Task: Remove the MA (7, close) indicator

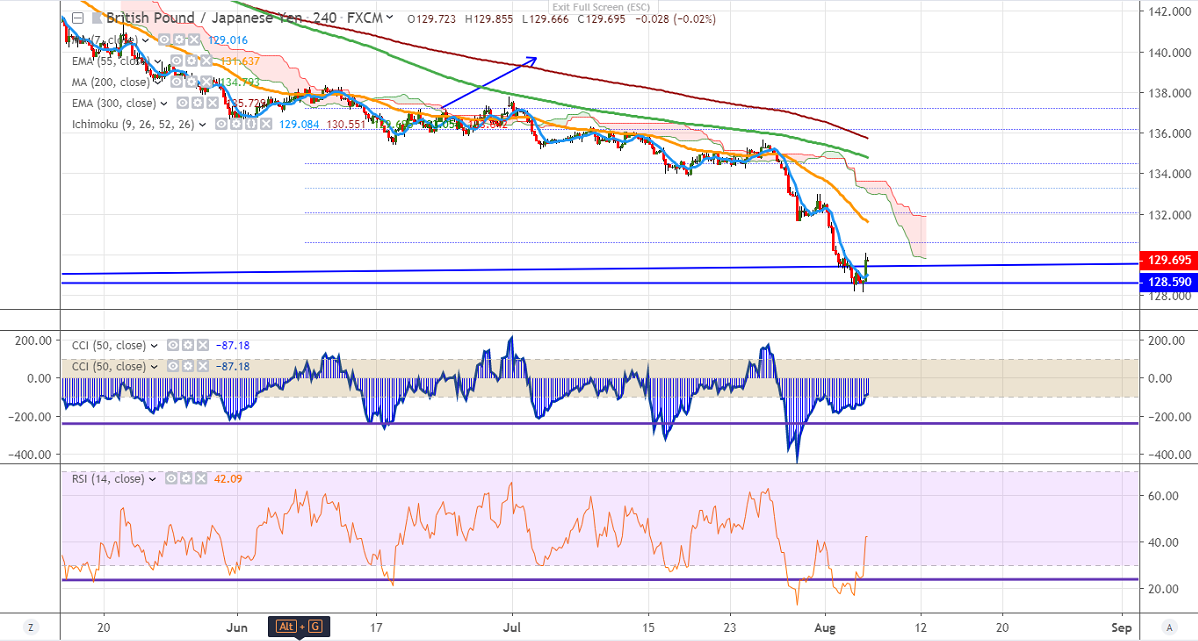Action: (x=194, y=40)
